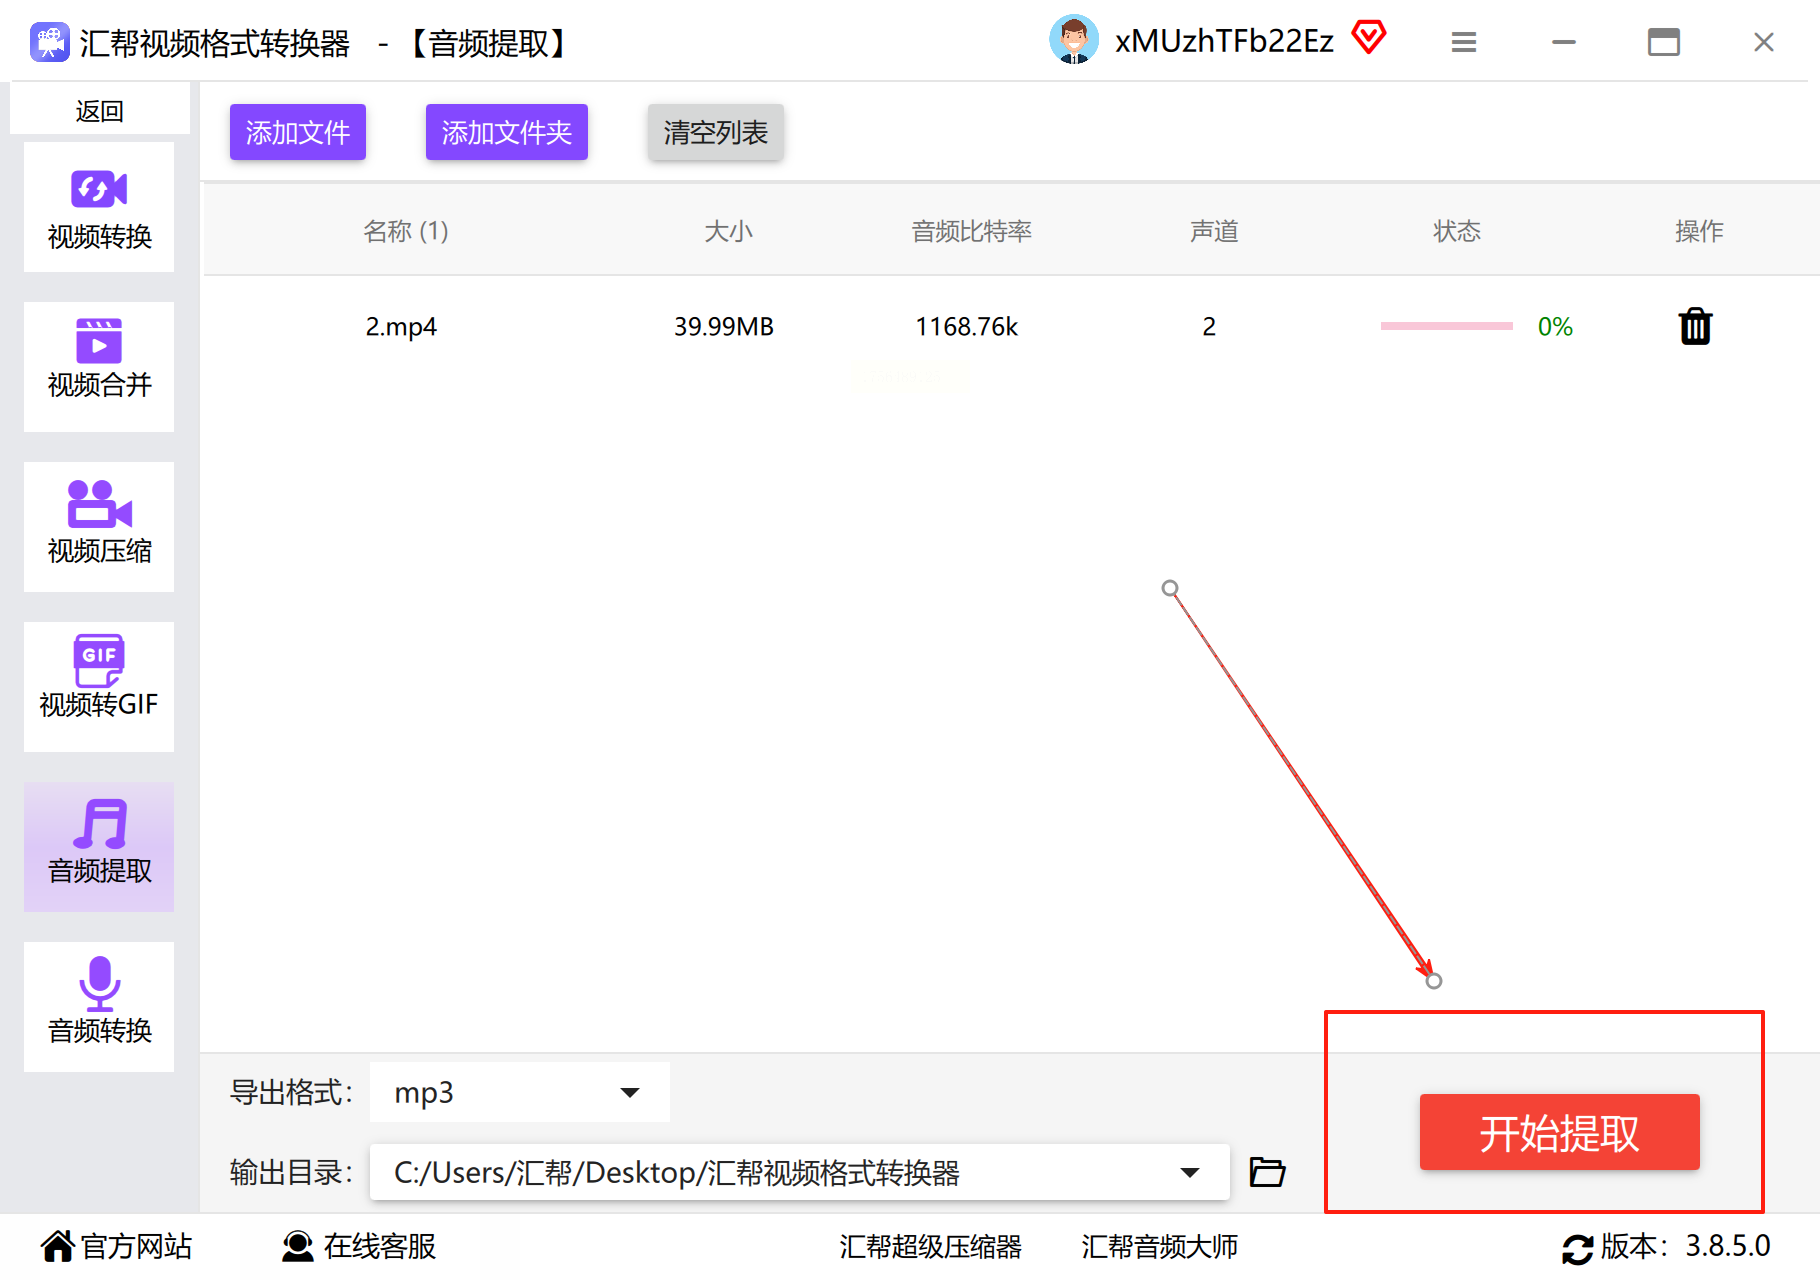
Task: Start extraction with 开始提取 button
Action: click(x=1560, y=1132)
